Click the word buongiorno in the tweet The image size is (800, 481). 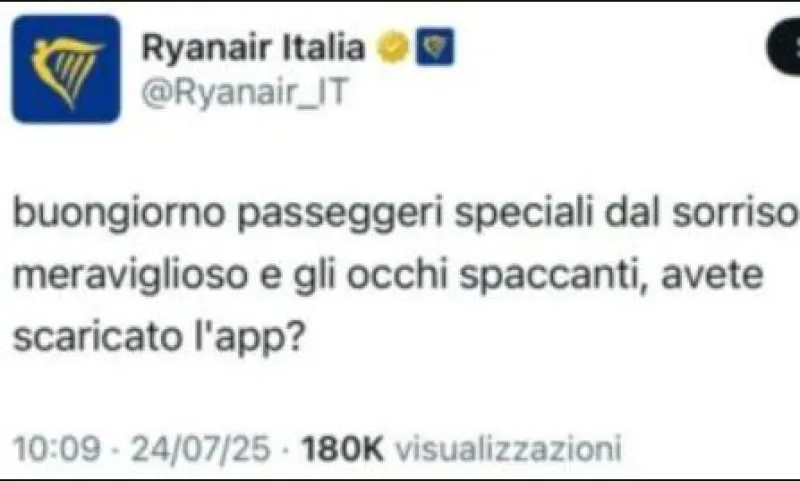pyautogui.click(x=119, y=213)
